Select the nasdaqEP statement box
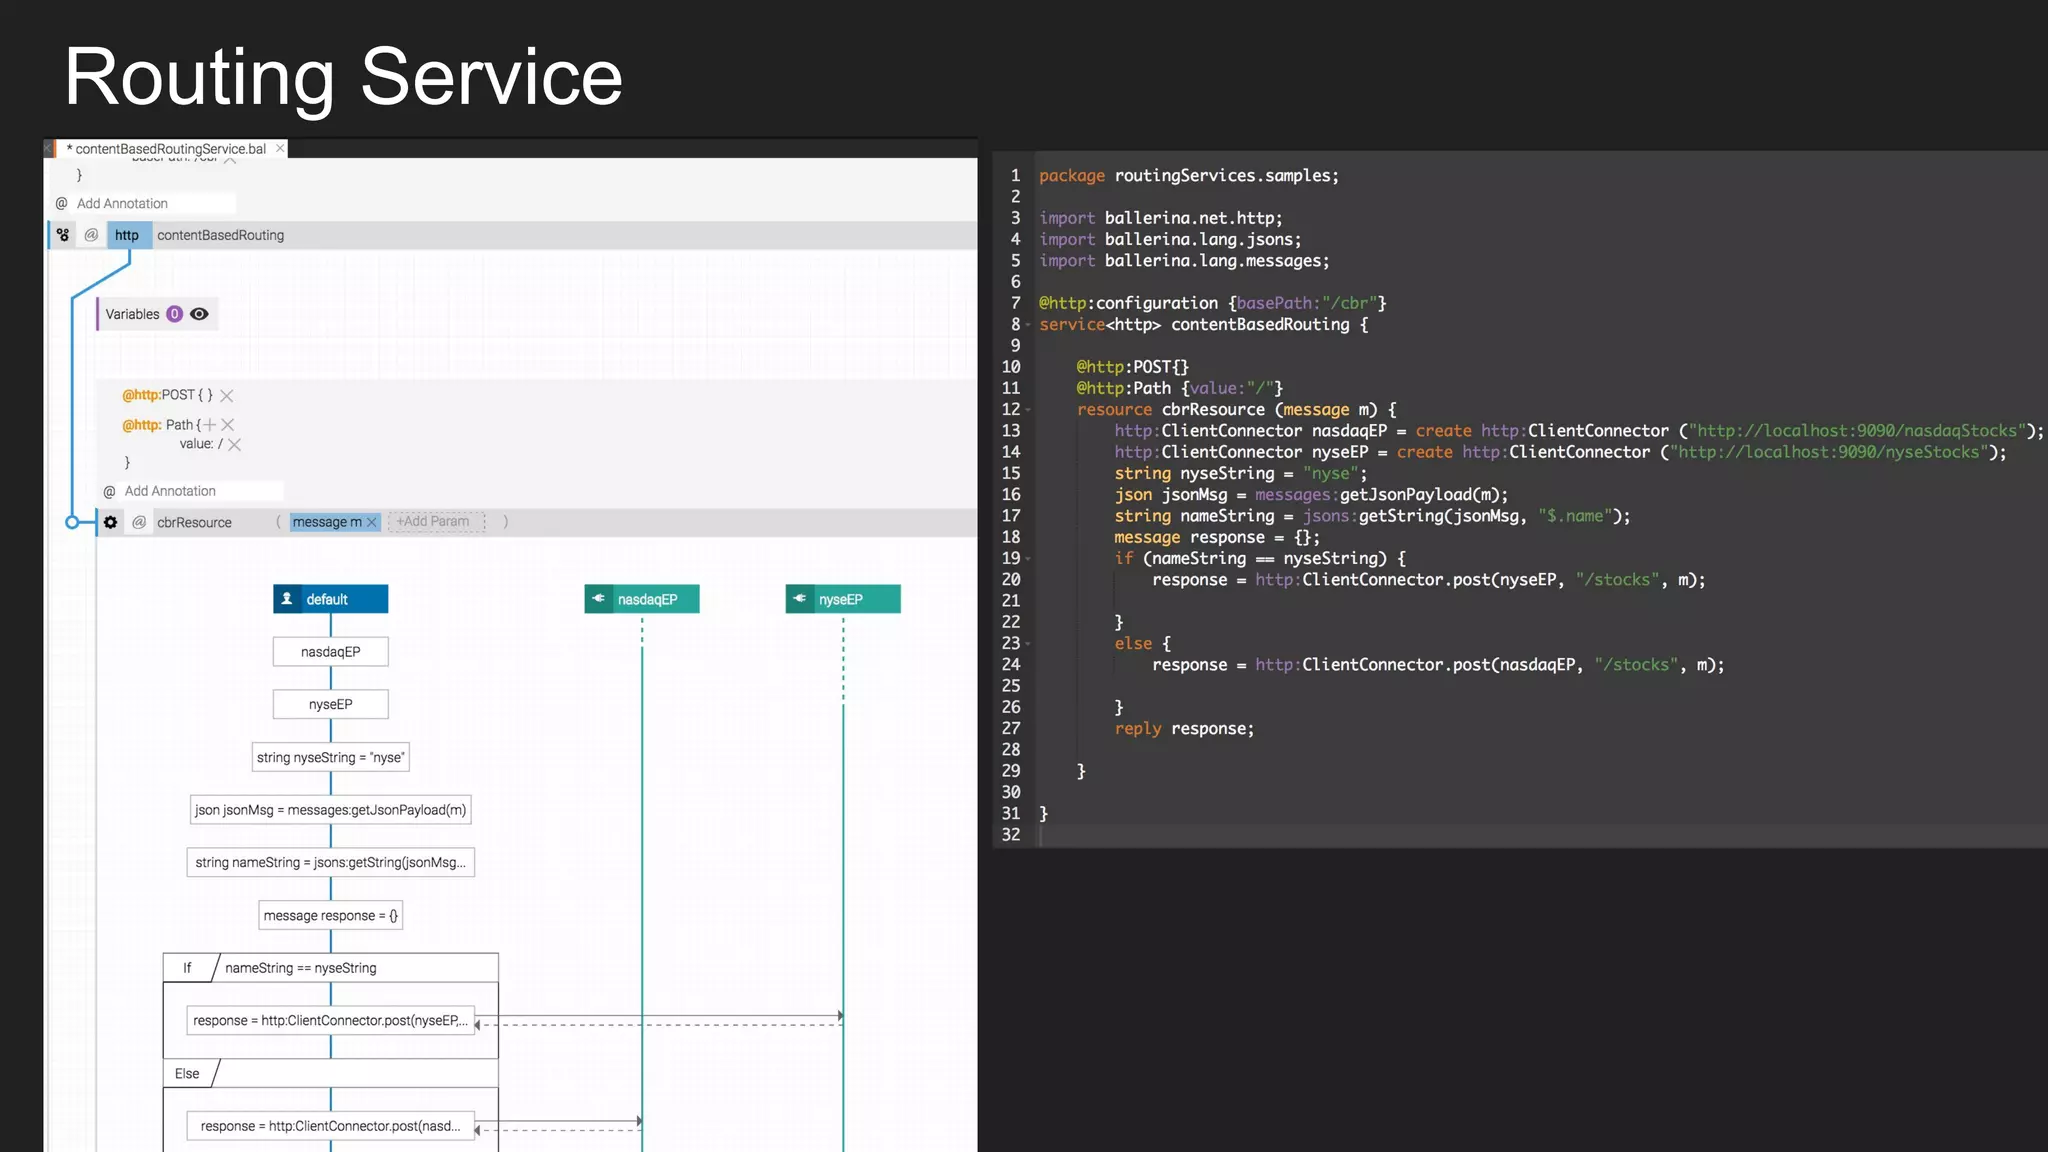Viewport: 2048px width, 1152px height. tap(331, 652)
